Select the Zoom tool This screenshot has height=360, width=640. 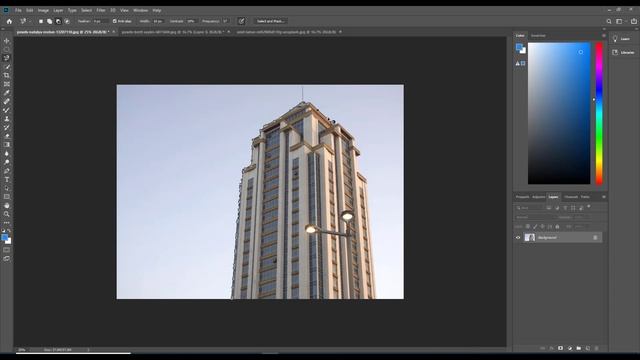click(x=7, y=214)
